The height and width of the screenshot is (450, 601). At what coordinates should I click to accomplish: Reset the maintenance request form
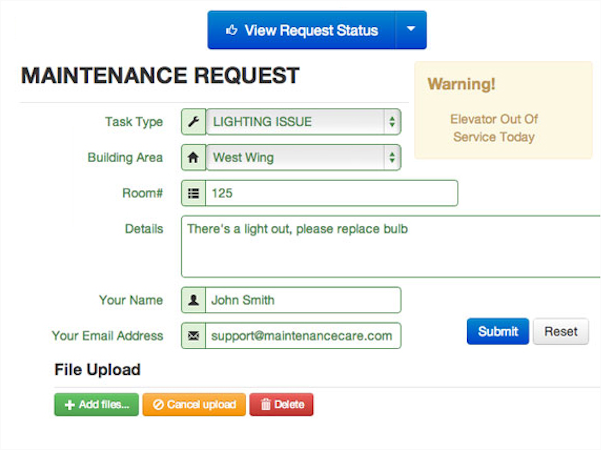click(560, 332)
